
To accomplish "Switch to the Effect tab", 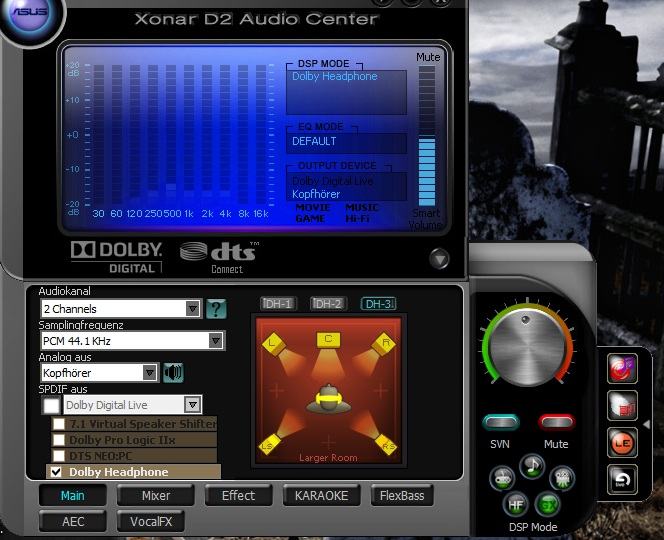I will pos(238,496).
